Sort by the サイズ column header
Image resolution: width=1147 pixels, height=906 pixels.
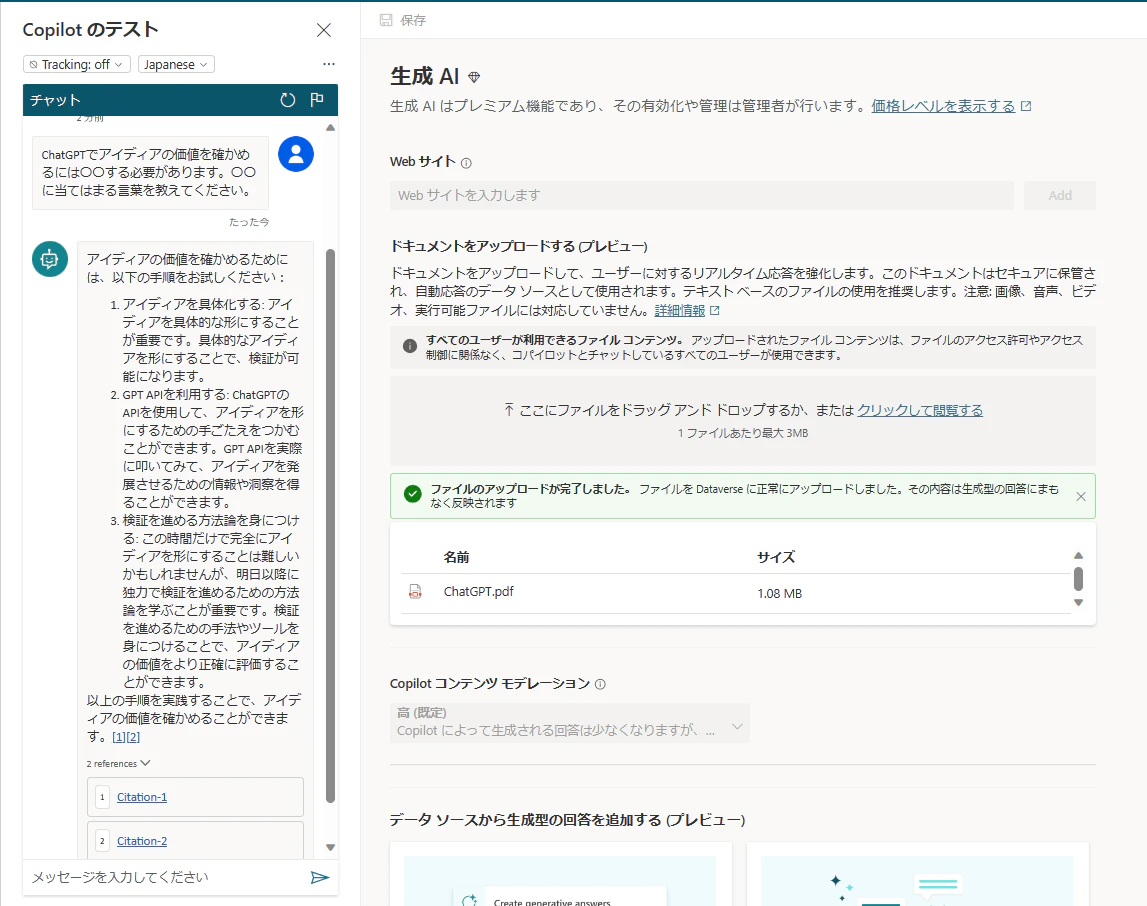coord(775,557)
